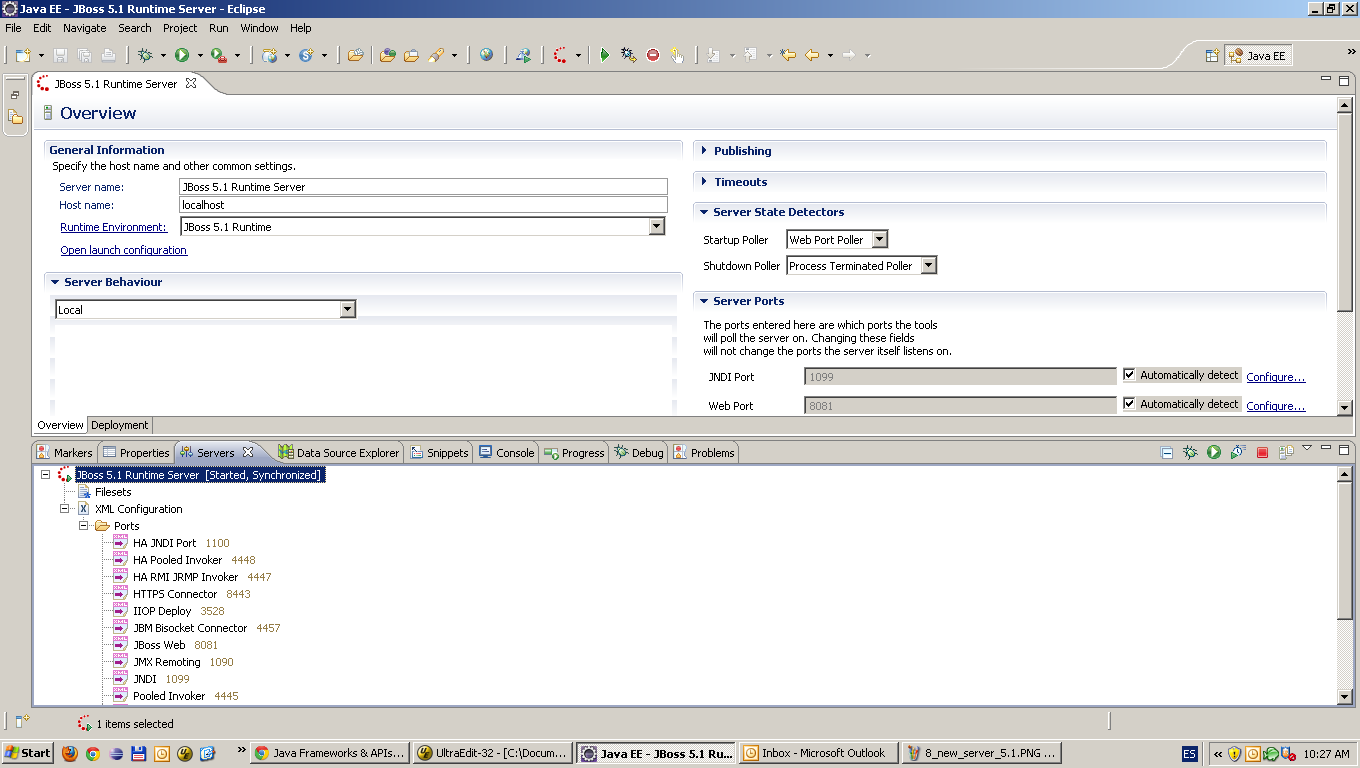Click the Open launch configuration link
The height and width of the screenshot is (768, 1360).
(123, 250)
